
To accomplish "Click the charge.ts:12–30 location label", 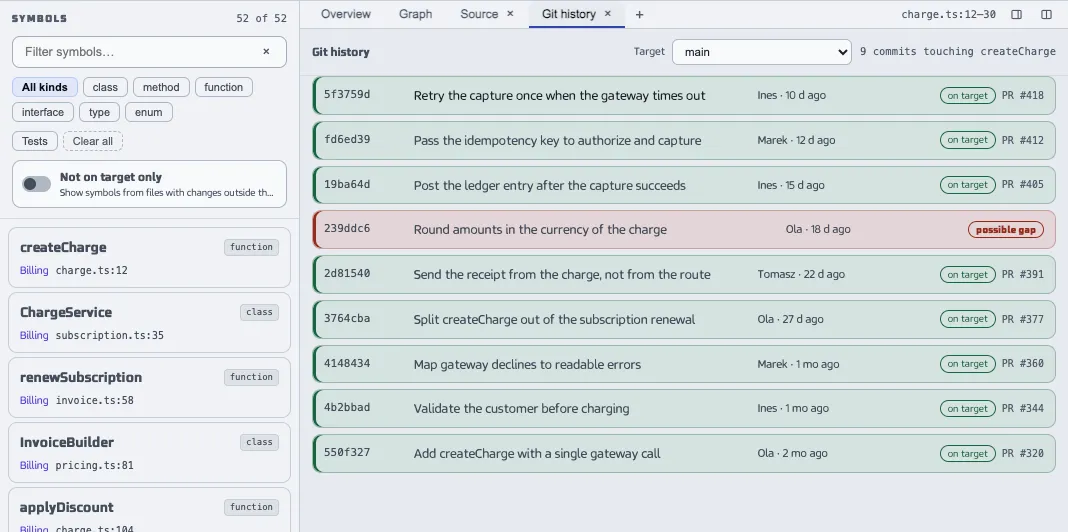I will tap(948, 14).
